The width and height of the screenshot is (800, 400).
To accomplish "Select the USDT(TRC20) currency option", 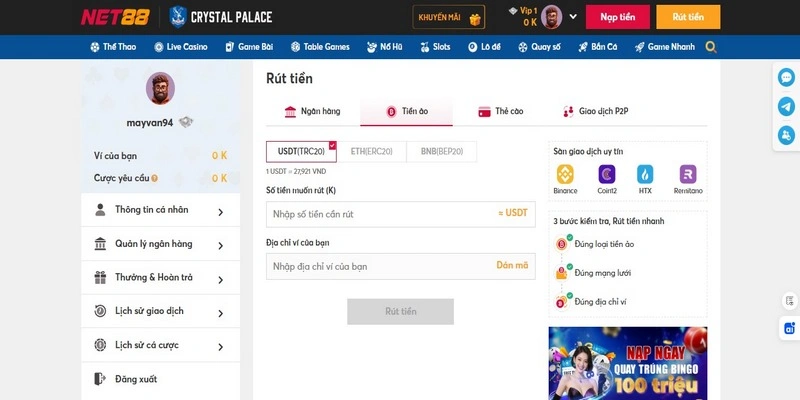I will click(x=301, y=152).
